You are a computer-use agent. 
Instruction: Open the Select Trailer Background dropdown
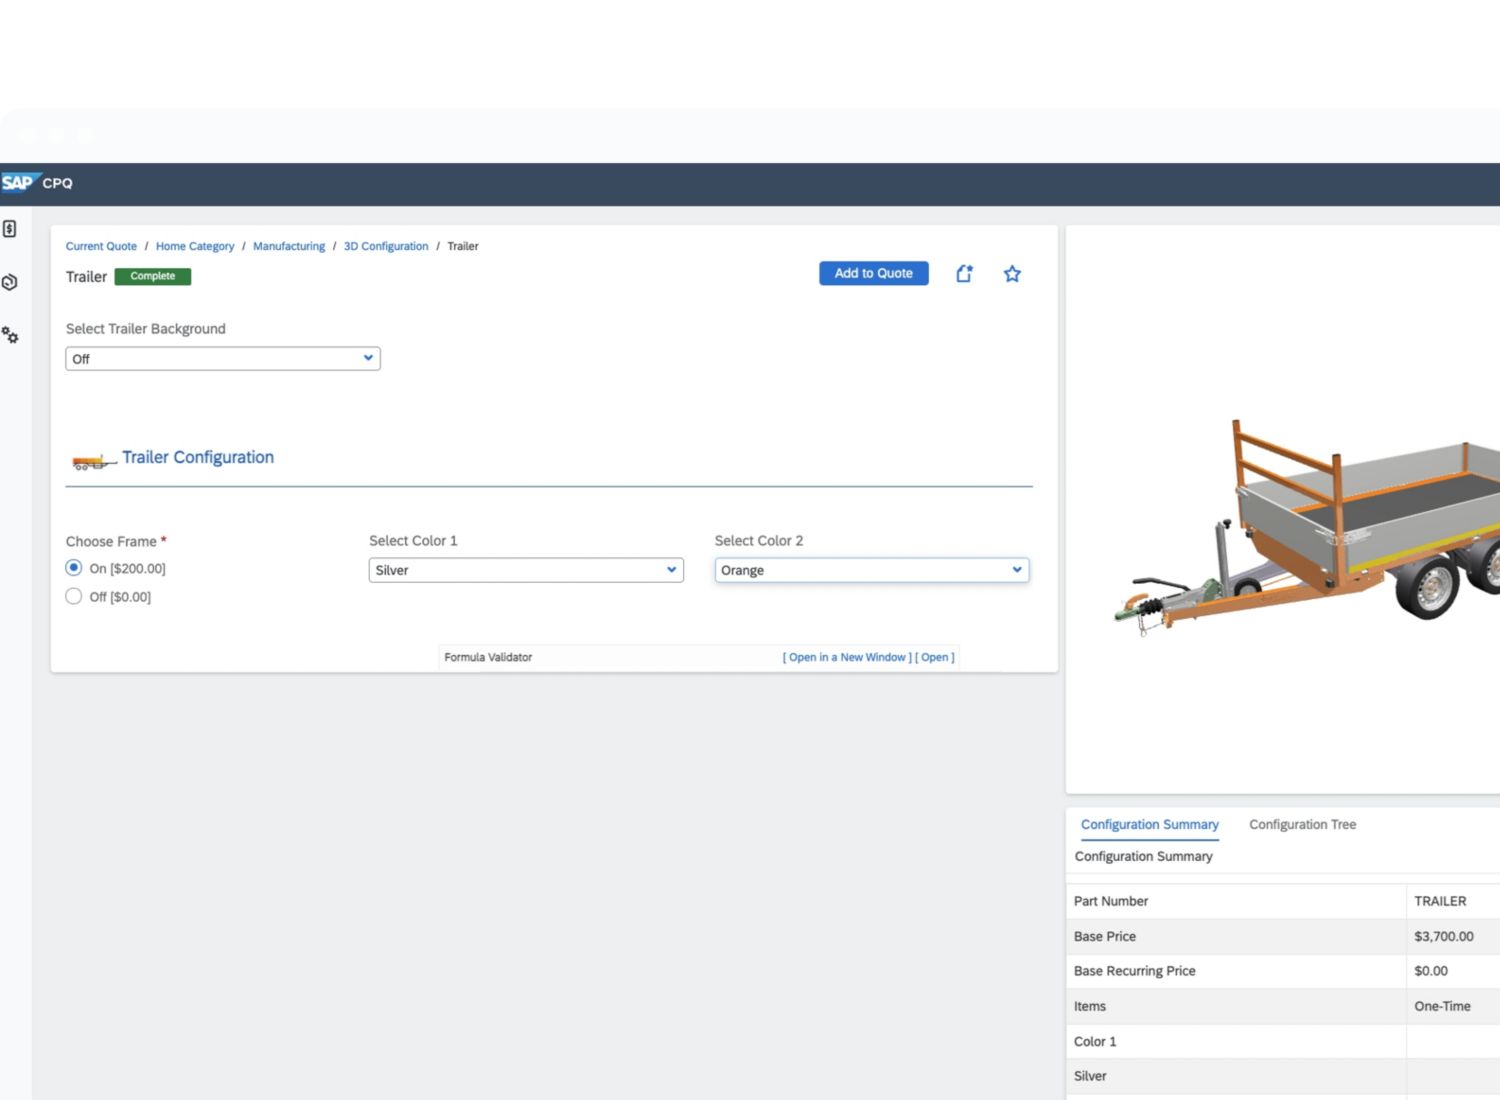click(x=222, y=359)
